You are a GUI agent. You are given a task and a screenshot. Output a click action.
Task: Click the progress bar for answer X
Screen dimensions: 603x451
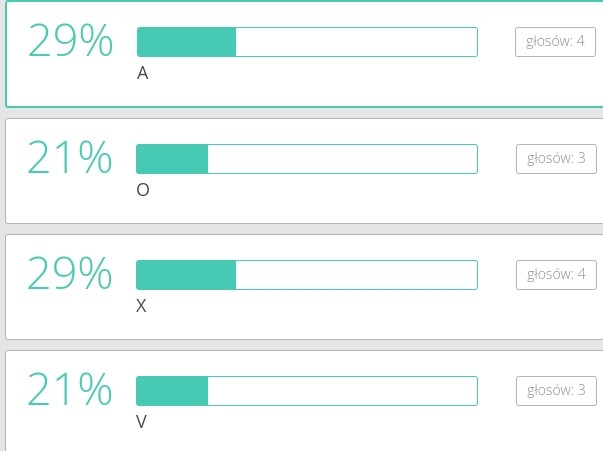(x=307, y=275)
